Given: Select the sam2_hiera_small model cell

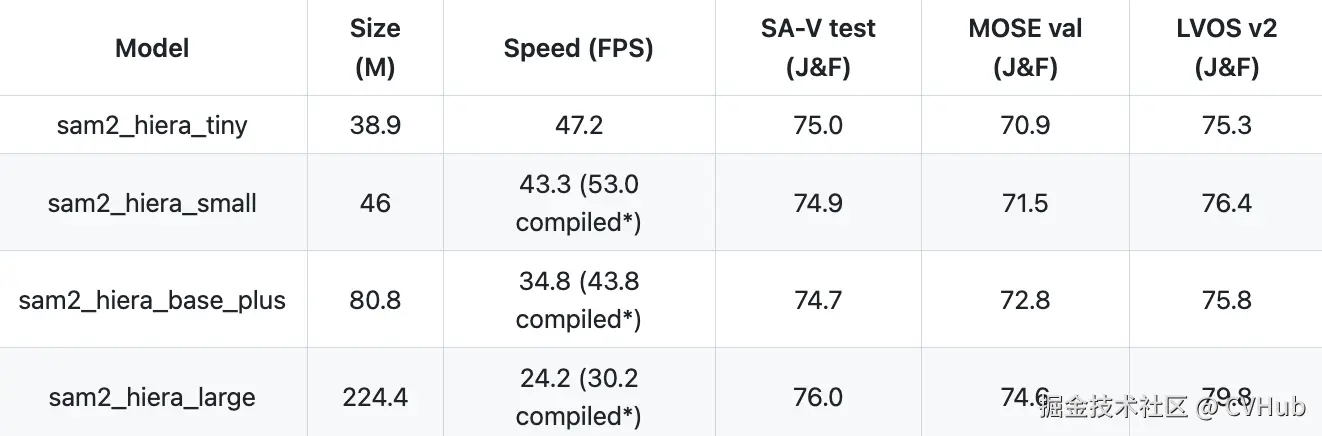Looking at the screenshot, I should [x=152, y=203].
